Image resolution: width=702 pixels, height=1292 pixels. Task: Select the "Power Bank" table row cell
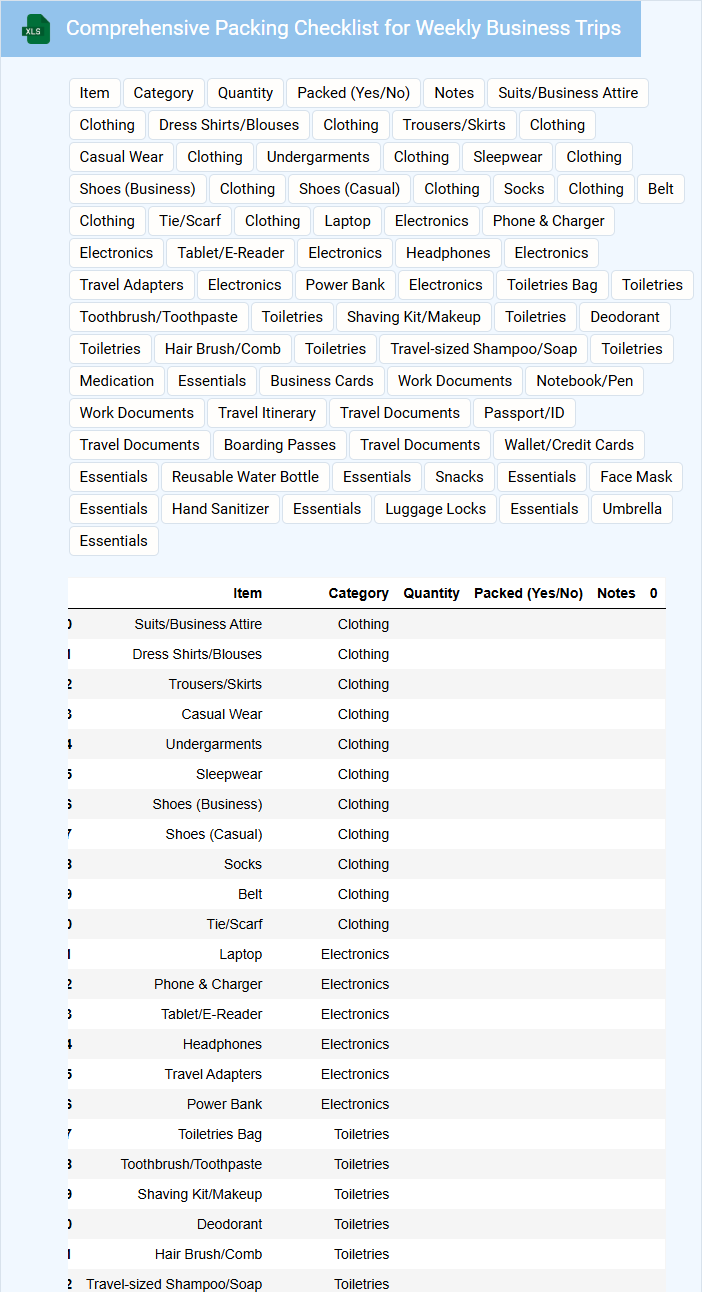225,1104
